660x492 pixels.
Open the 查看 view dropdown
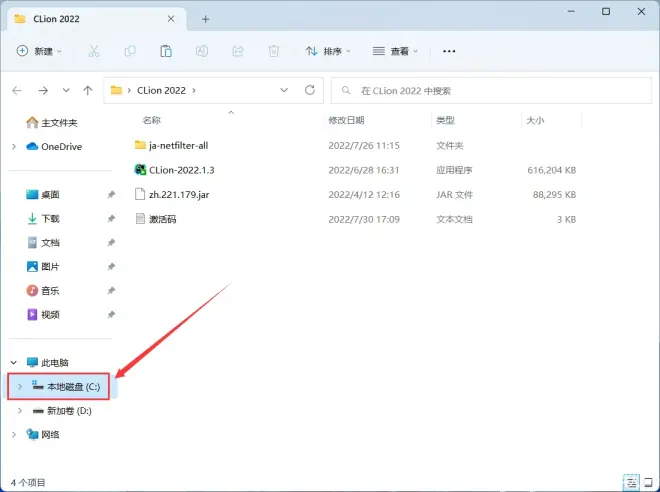click(x=395, y=51)
